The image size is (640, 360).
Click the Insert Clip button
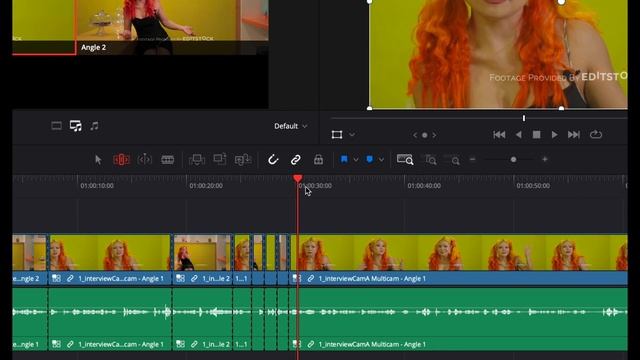click(197, 160)
